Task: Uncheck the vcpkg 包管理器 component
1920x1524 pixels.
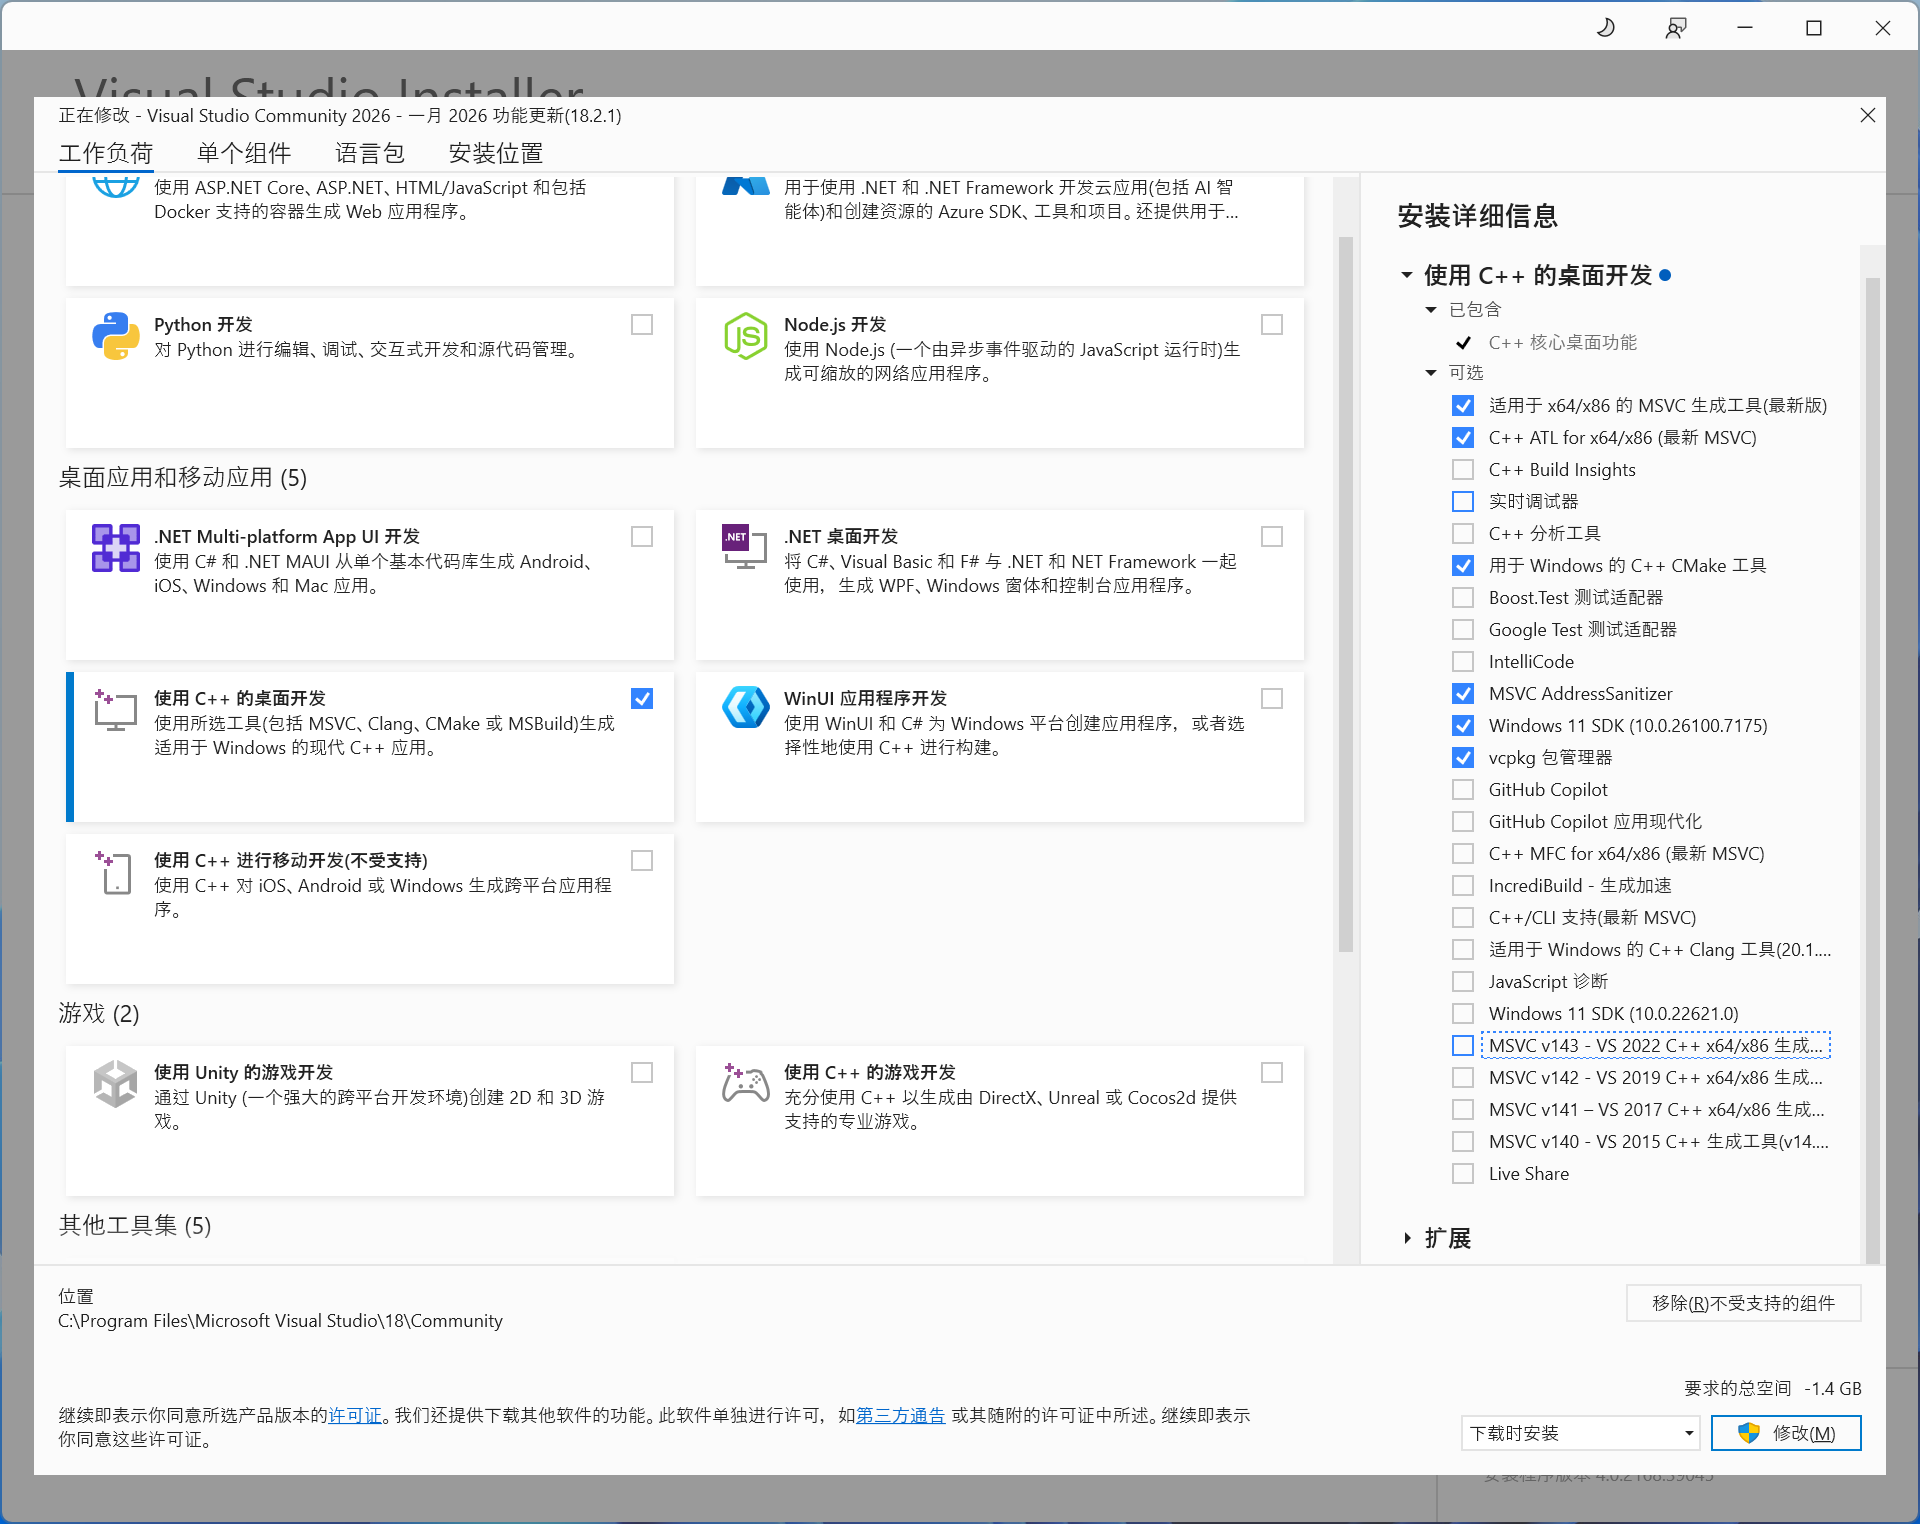Action: point(1463,758)
